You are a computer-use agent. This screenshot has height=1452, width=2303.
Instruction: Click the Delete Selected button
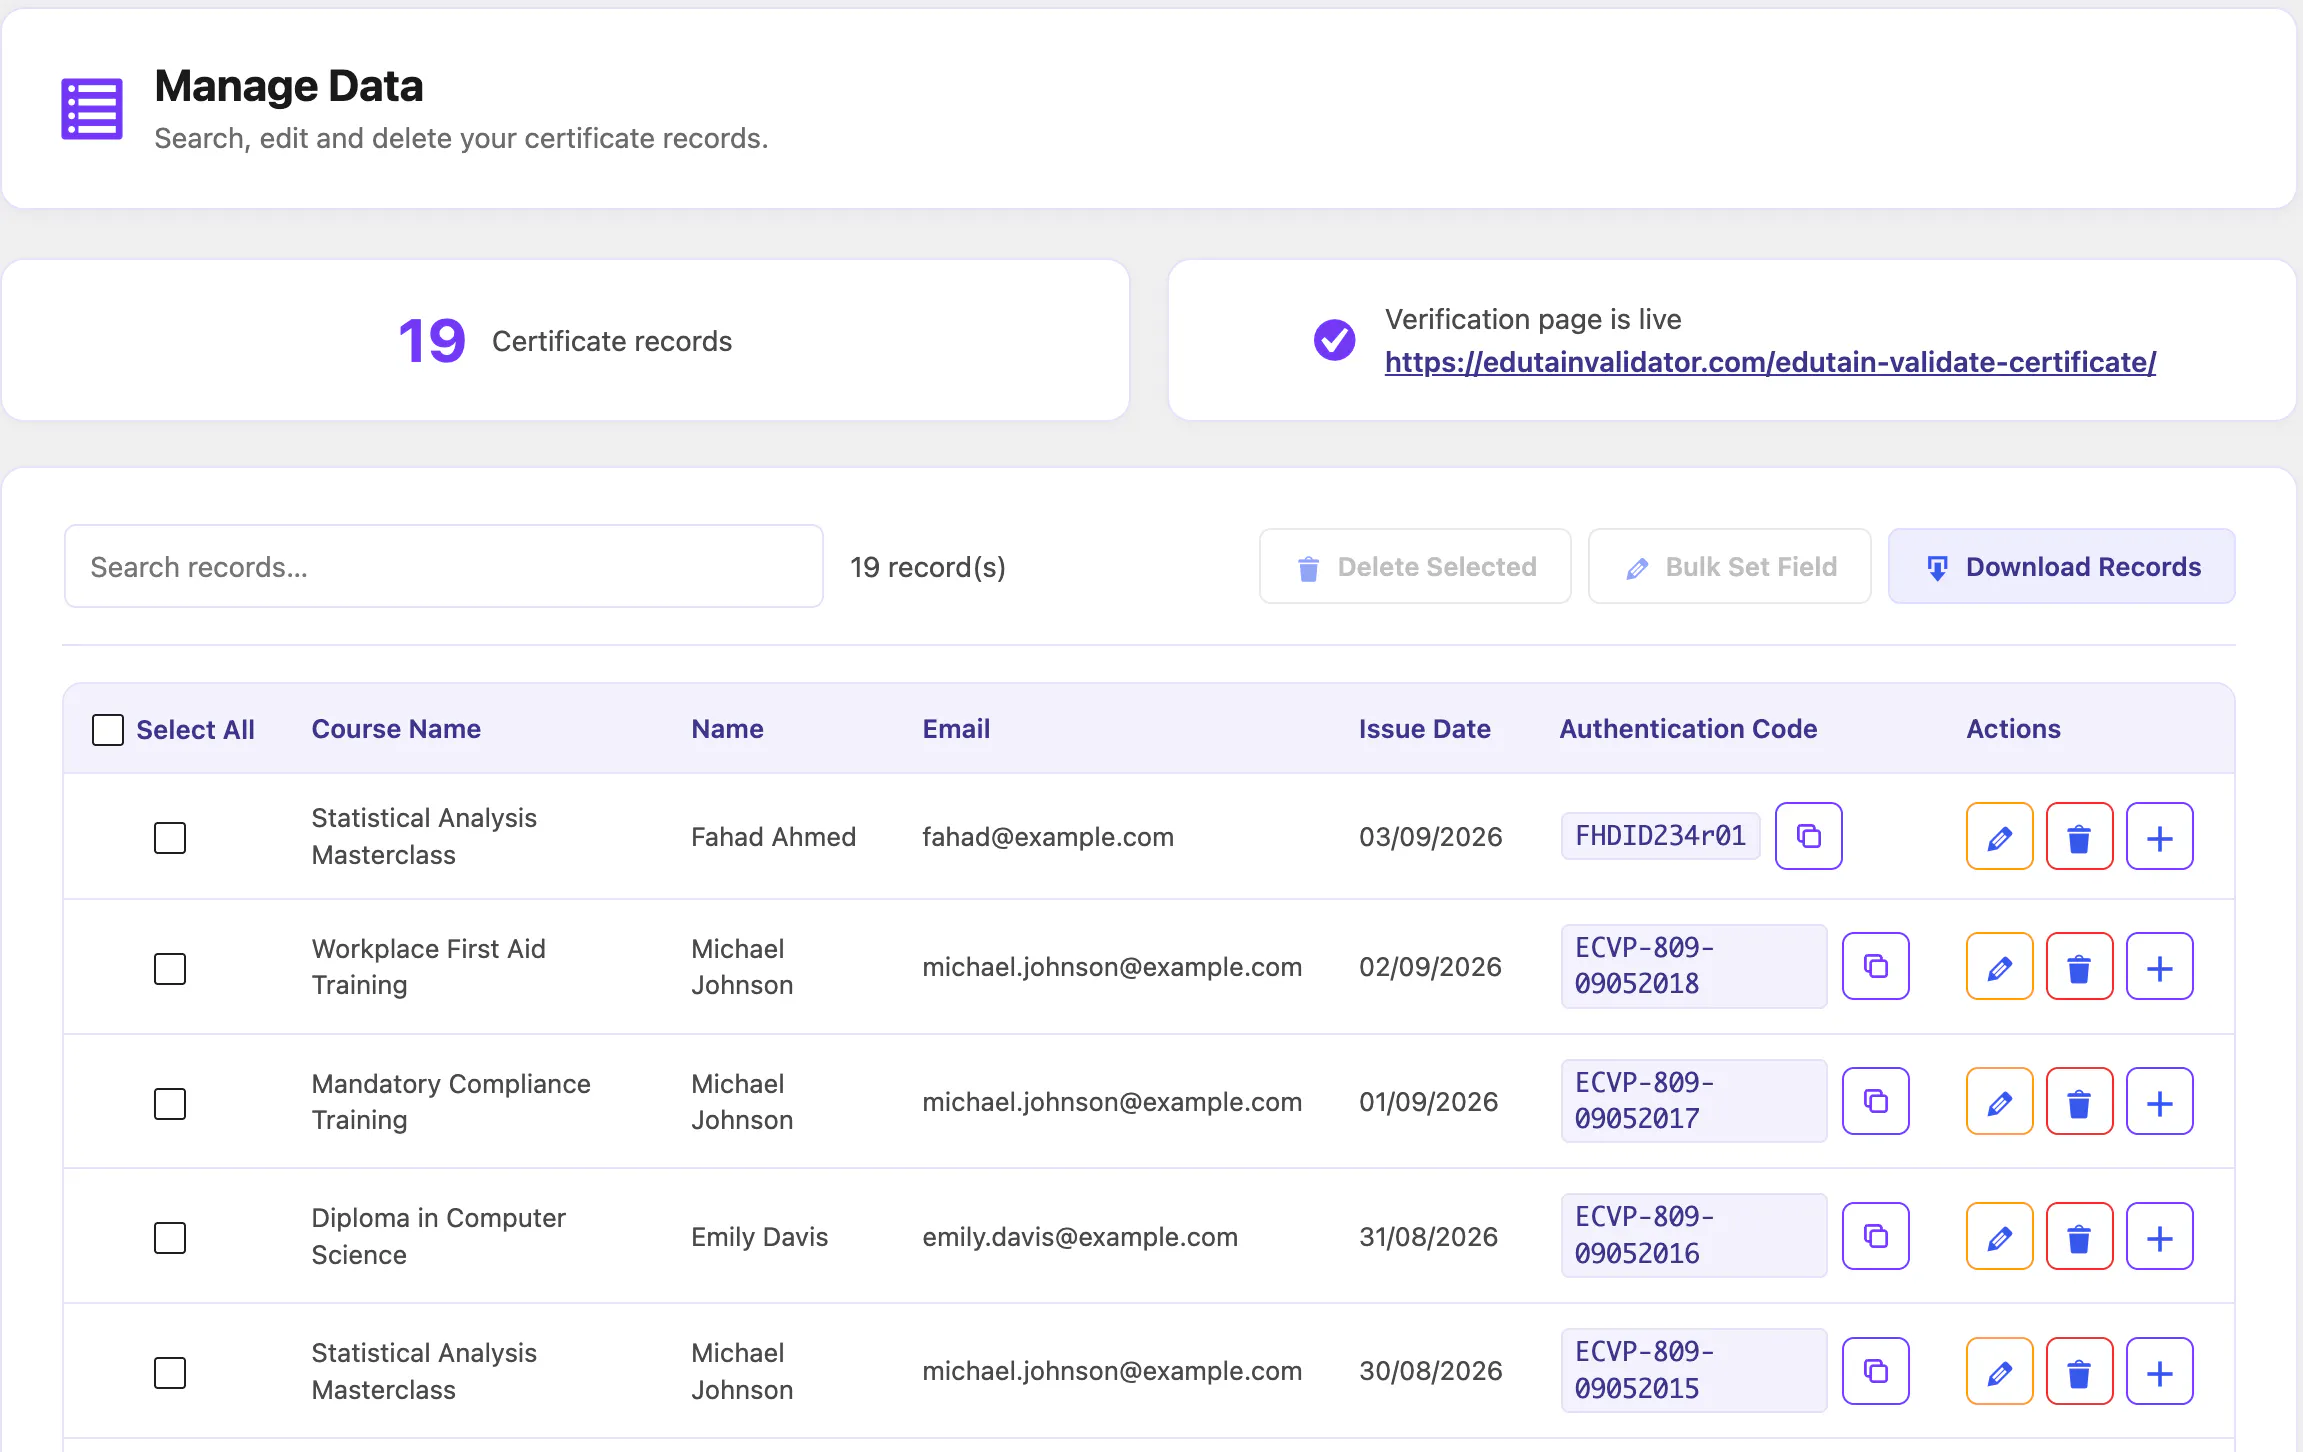(1415, 566)
